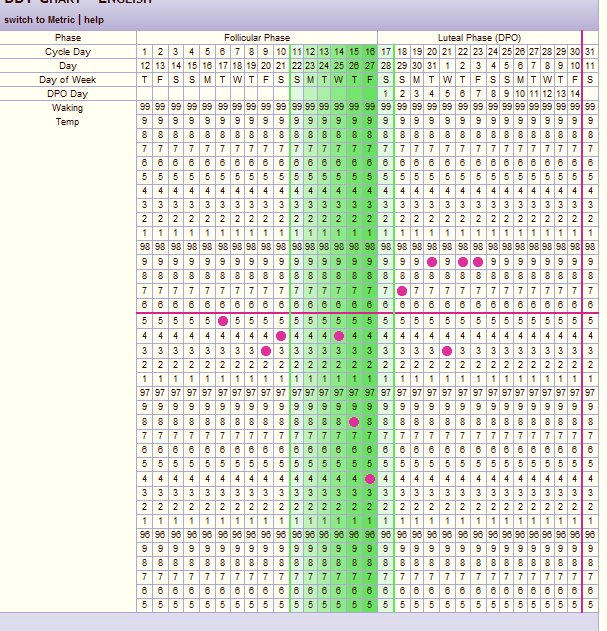Click the '98' temperature cell for cycle day 12
This screenshot has width=607, height=631.
click(310, 247)
